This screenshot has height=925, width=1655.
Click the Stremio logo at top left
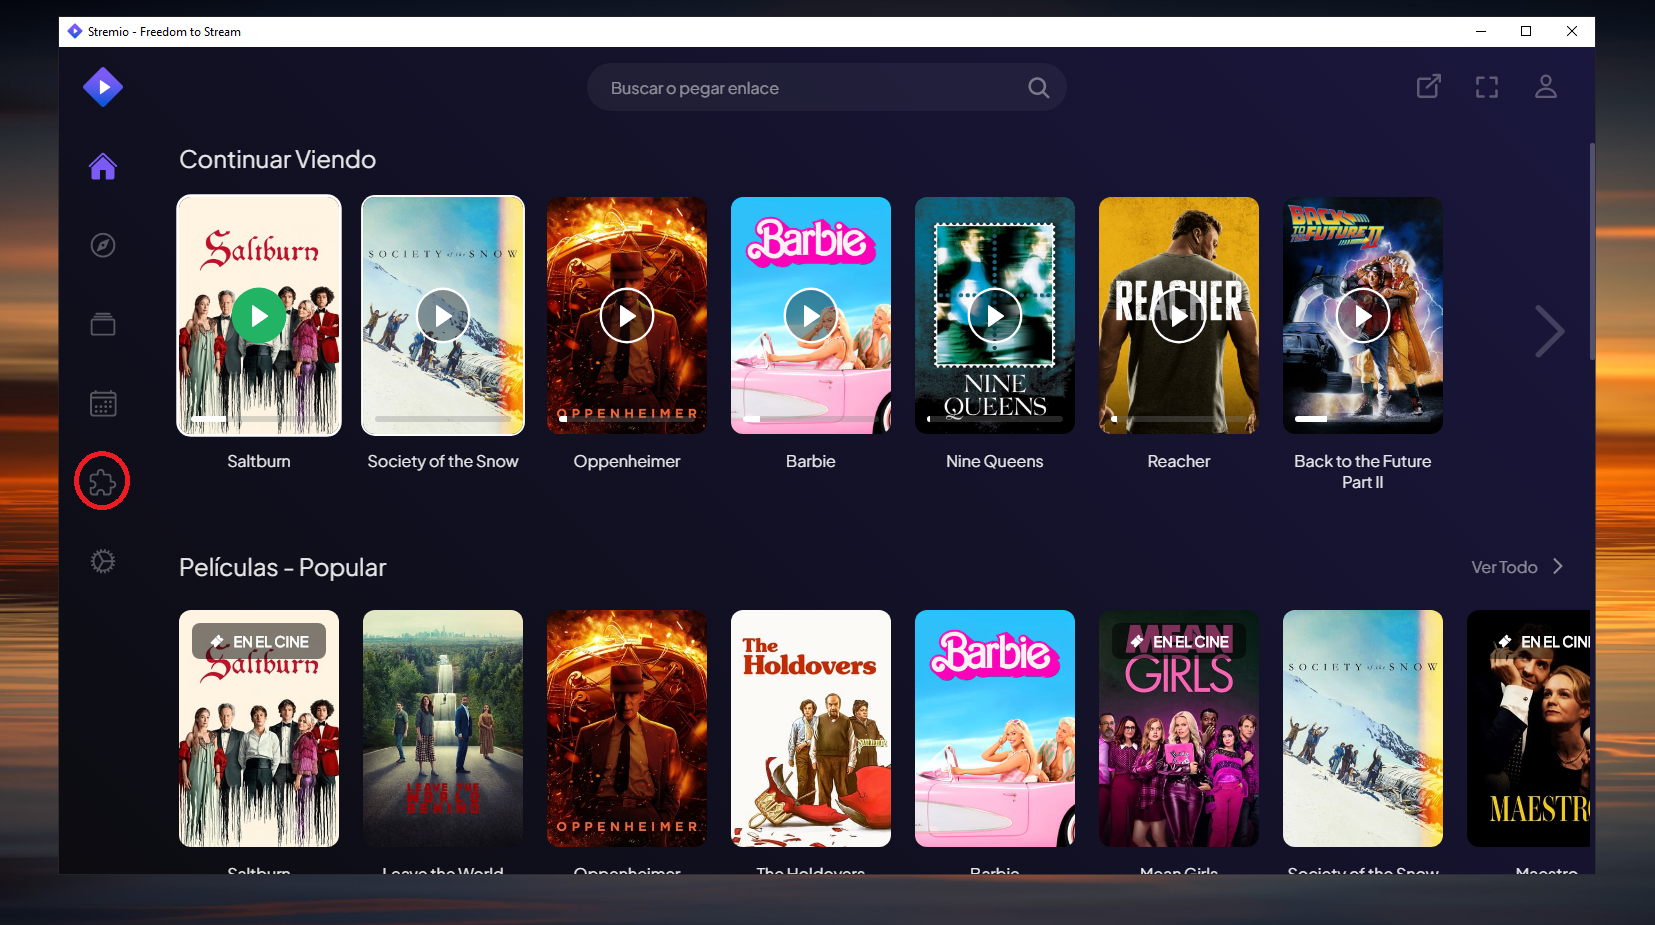[103, 87]
